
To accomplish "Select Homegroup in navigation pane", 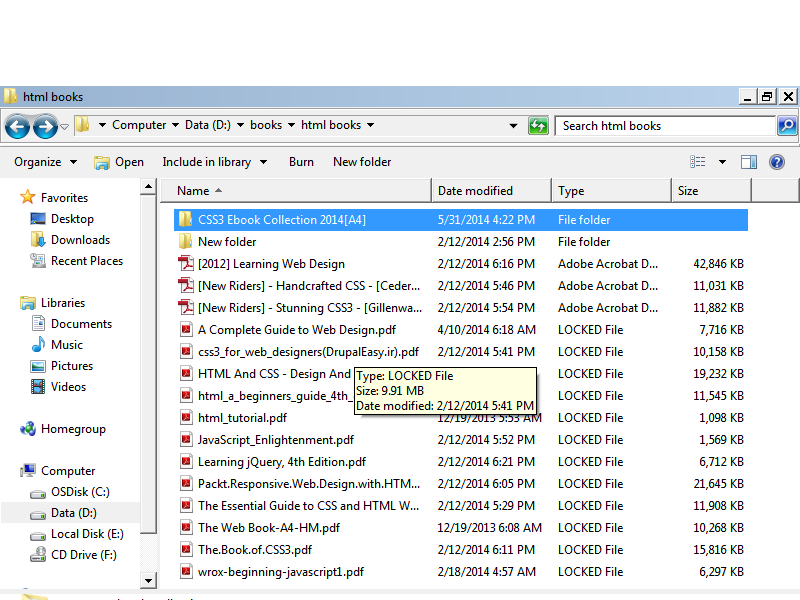I will tap(63, 429).
